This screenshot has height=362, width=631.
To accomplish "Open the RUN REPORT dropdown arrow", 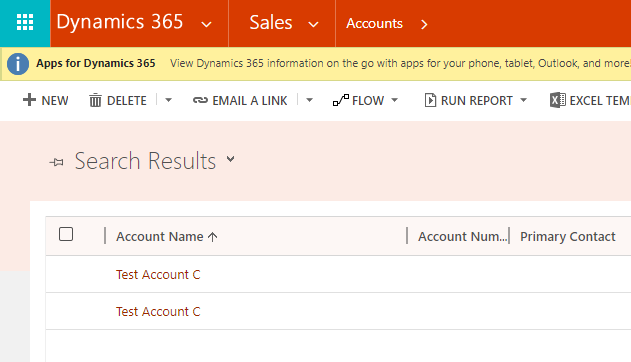I will coord(524,100).
